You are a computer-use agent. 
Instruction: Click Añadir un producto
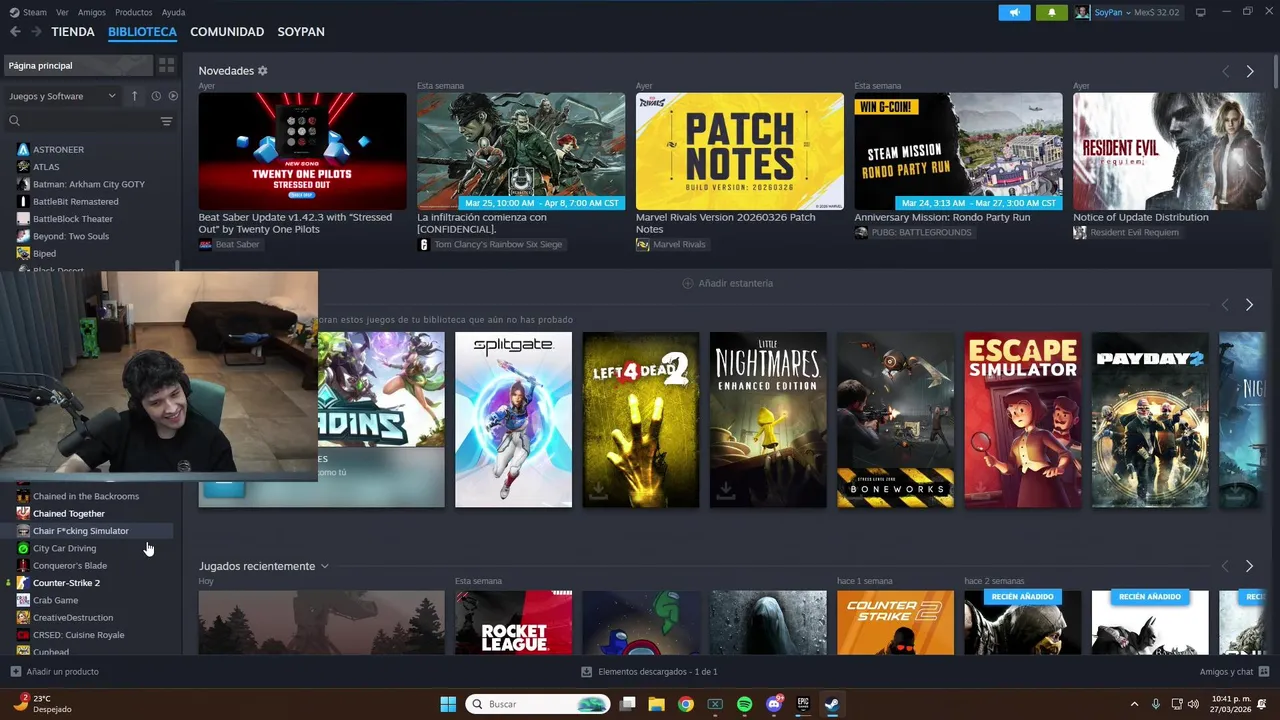point(55,672)
